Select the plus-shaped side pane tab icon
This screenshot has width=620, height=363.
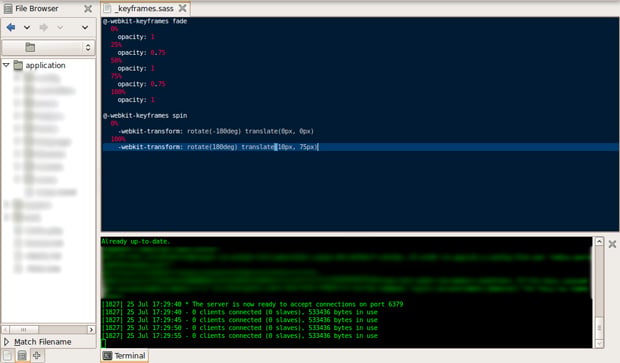37,355
